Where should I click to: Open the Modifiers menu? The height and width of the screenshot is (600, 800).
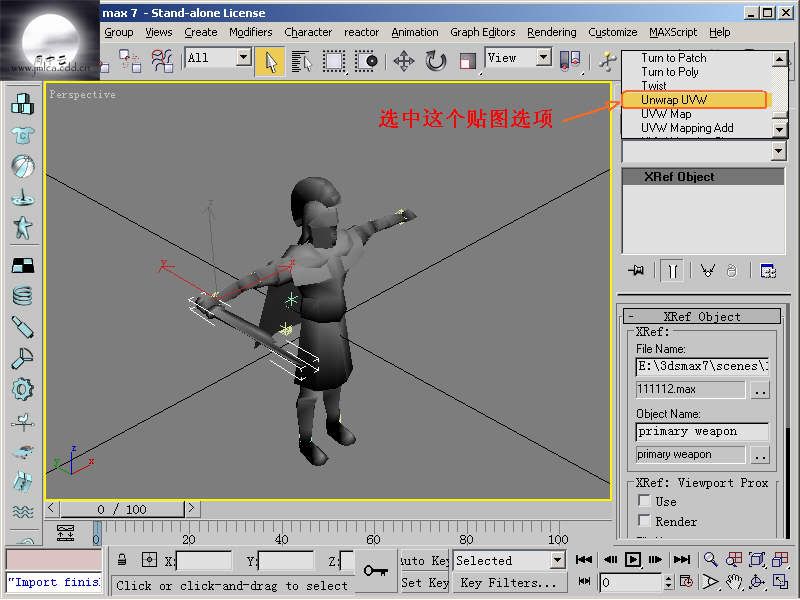pyautogui.click(x=250, y=32)
